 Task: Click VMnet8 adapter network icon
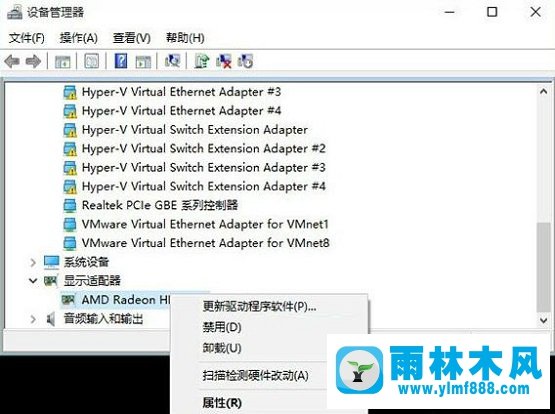pyautogui.click(x=70, y=243)
